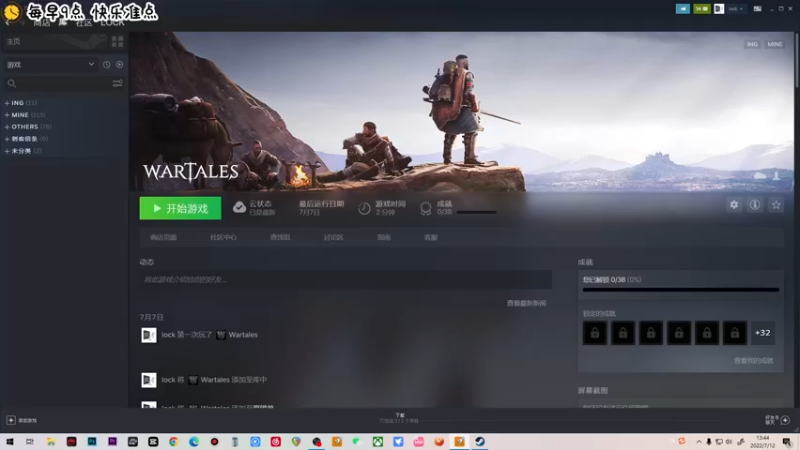Switch library to grid view icon

117,41
